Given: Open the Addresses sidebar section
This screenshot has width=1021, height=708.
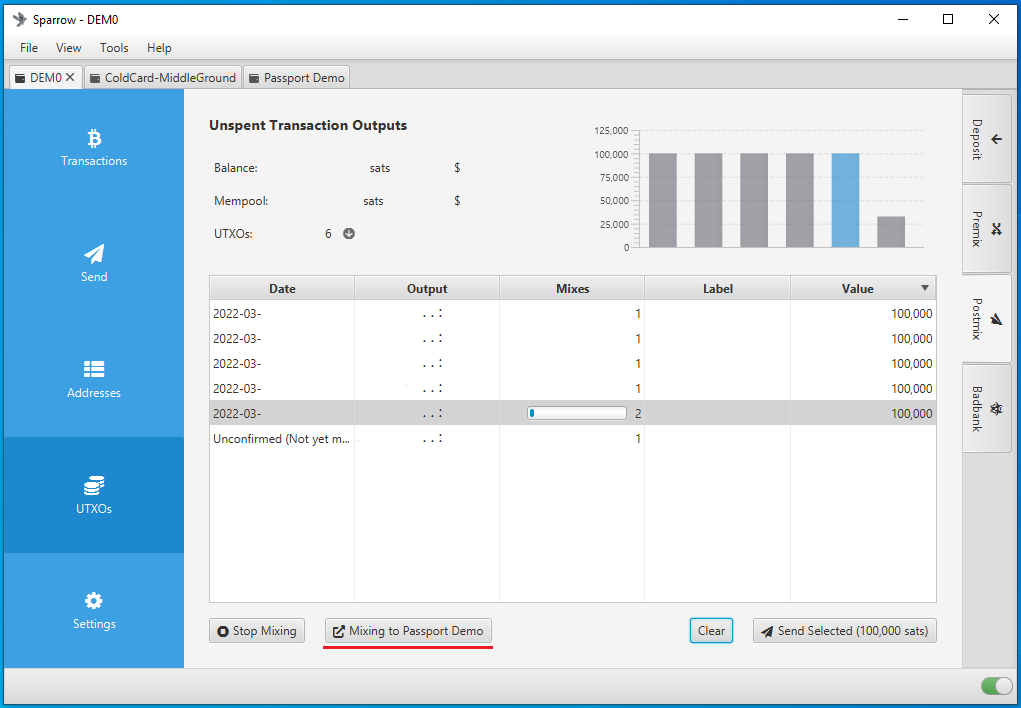Looking at the screenshot, I should [x=94, y=379].
